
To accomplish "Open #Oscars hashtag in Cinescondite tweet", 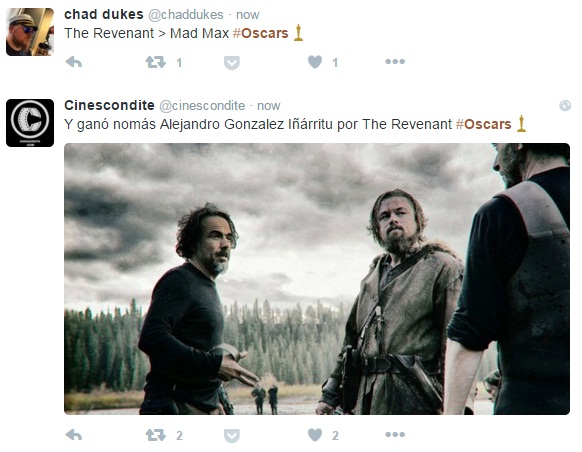I will pos(484,124).
